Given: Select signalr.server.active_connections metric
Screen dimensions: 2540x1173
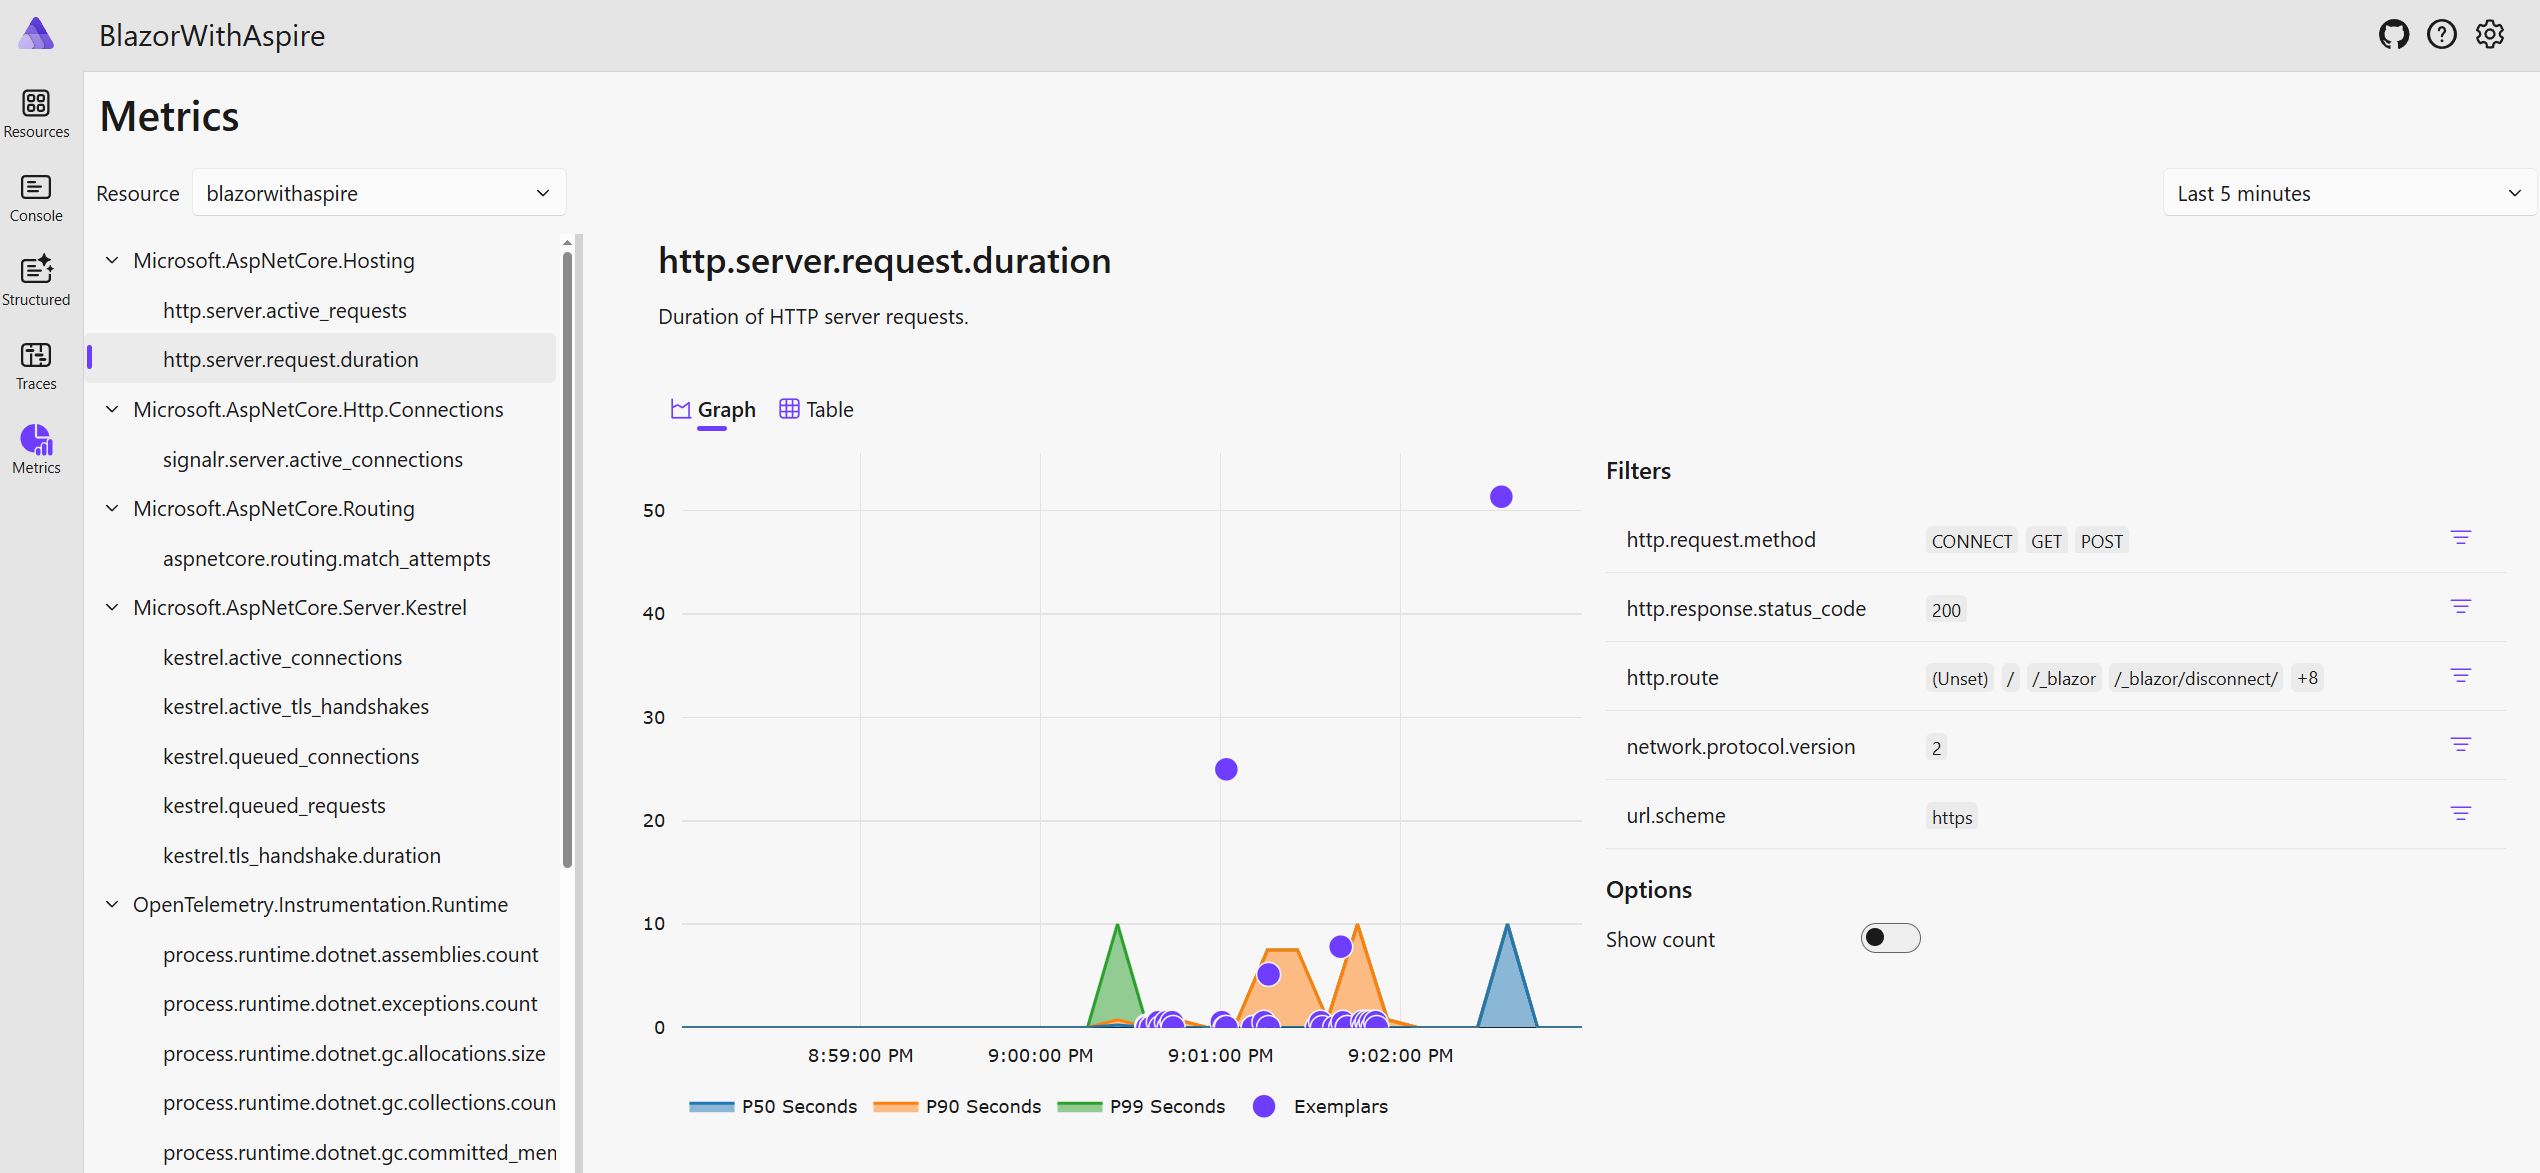Looking at the screenshot, I should [x=313, y=459].
